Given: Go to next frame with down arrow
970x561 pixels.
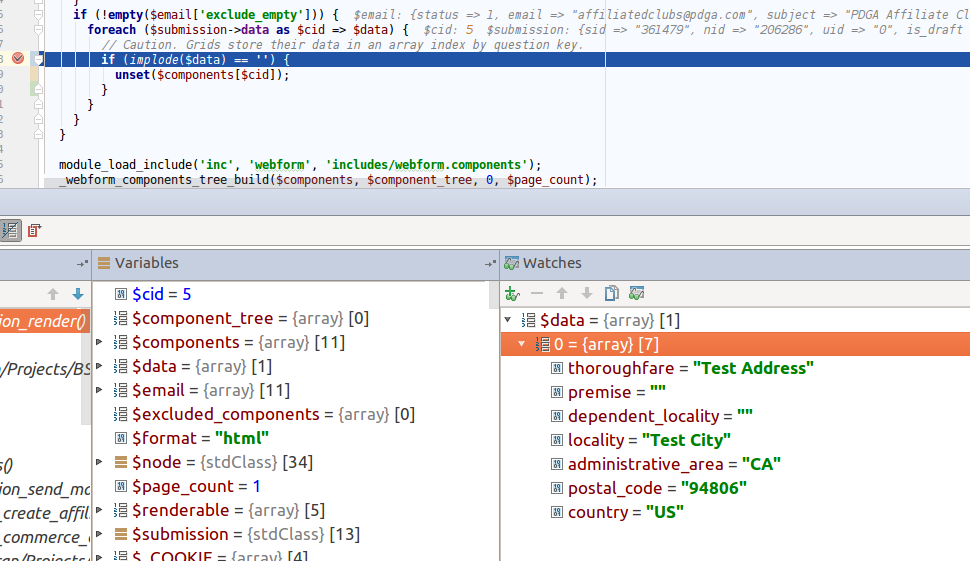Looking at the screenshot, I should (78, 294).
